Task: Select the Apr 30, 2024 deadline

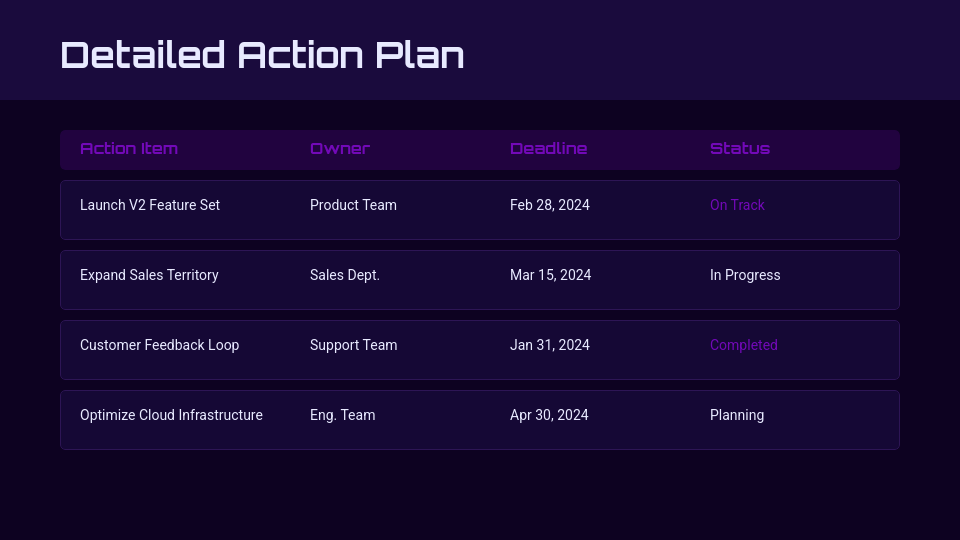Action: tap(549, 415)
